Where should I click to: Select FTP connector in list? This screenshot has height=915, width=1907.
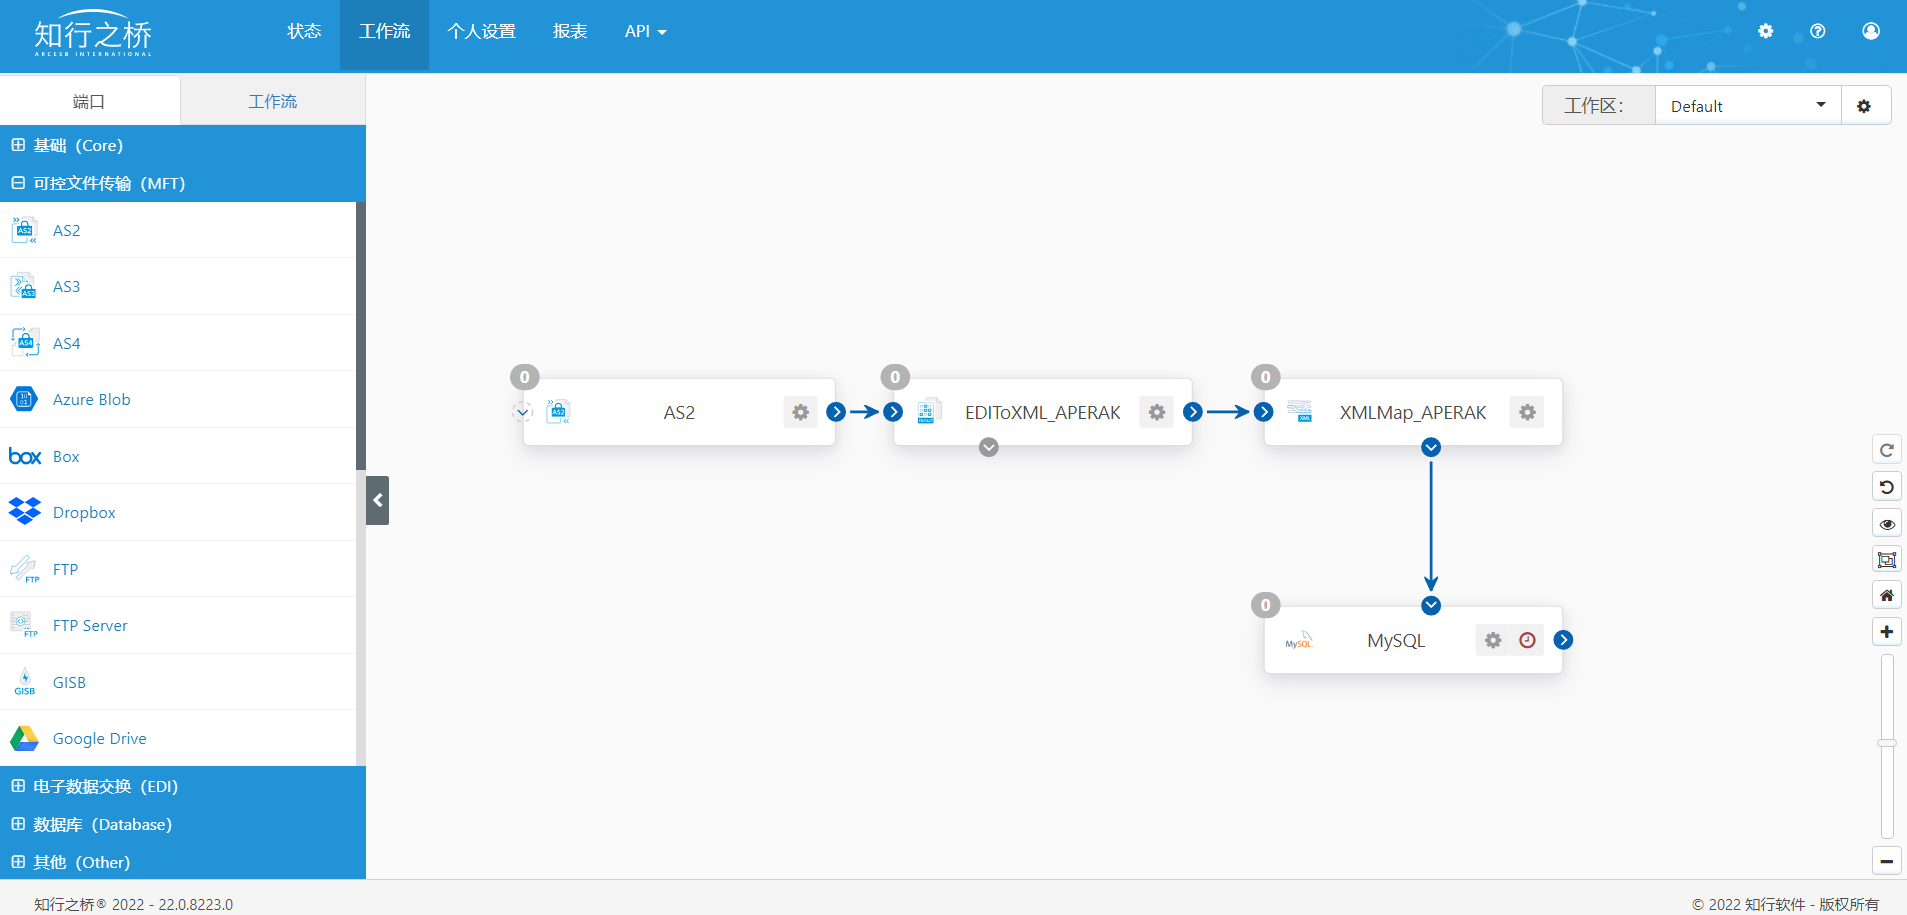pyautogui.click(x=178, y=569)
